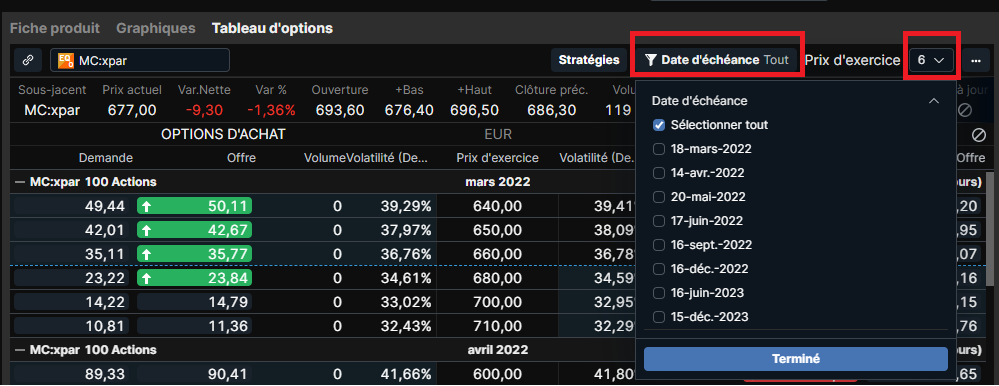Collapse the mars 2022 options group

coord(20,182)
